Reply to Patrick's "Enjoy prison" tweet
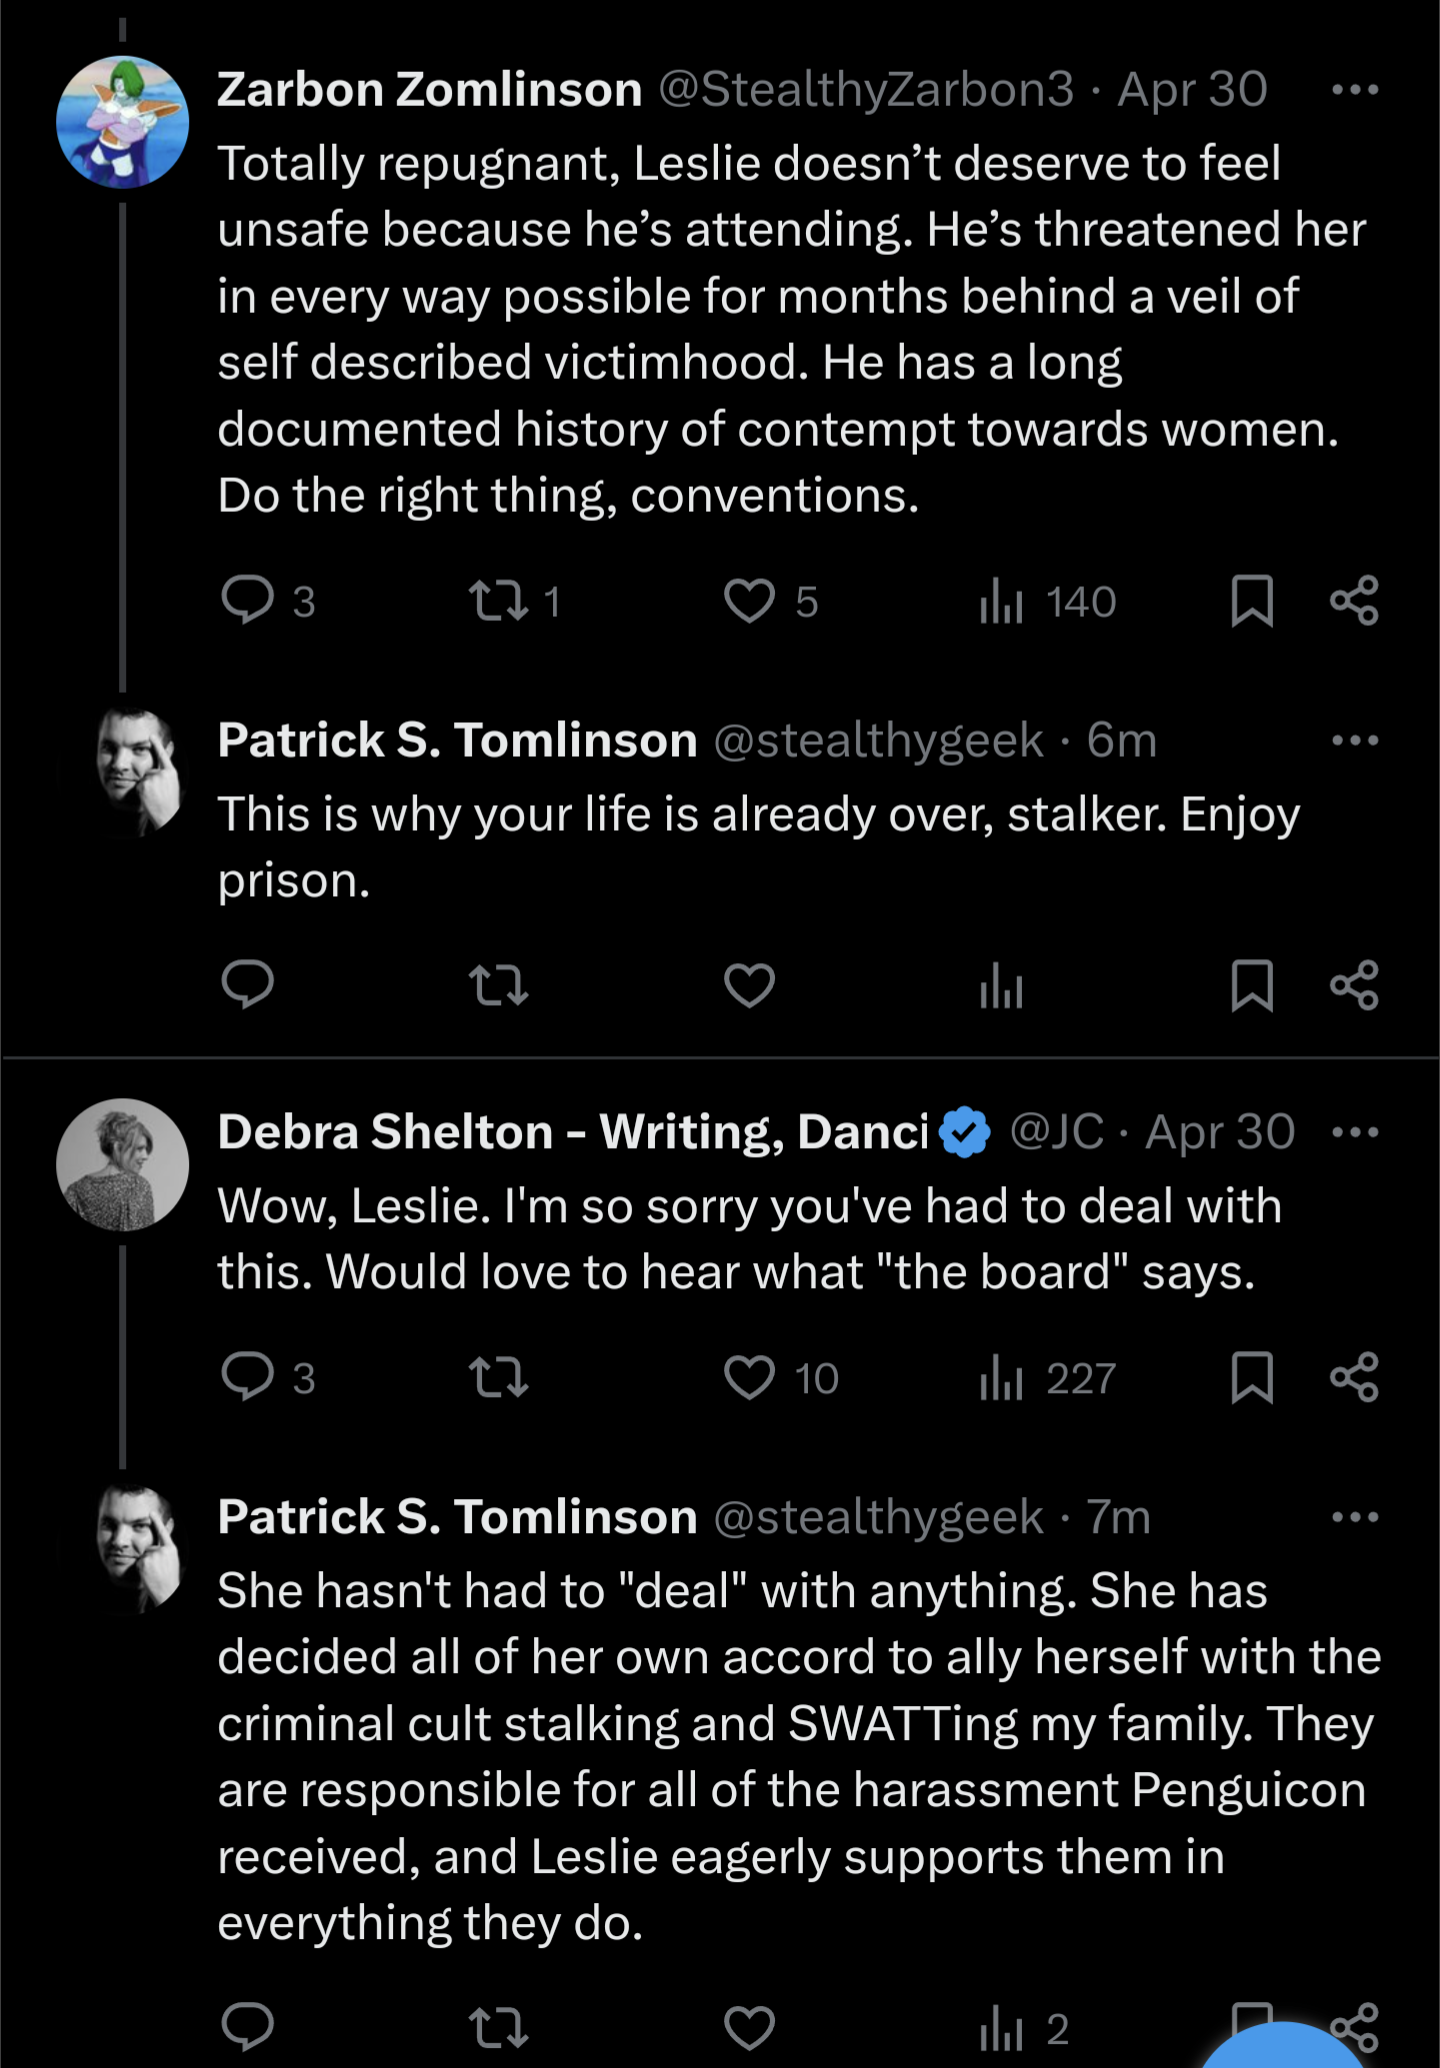The width and height of the screenshot is (1440, 2068). [247, 984]
